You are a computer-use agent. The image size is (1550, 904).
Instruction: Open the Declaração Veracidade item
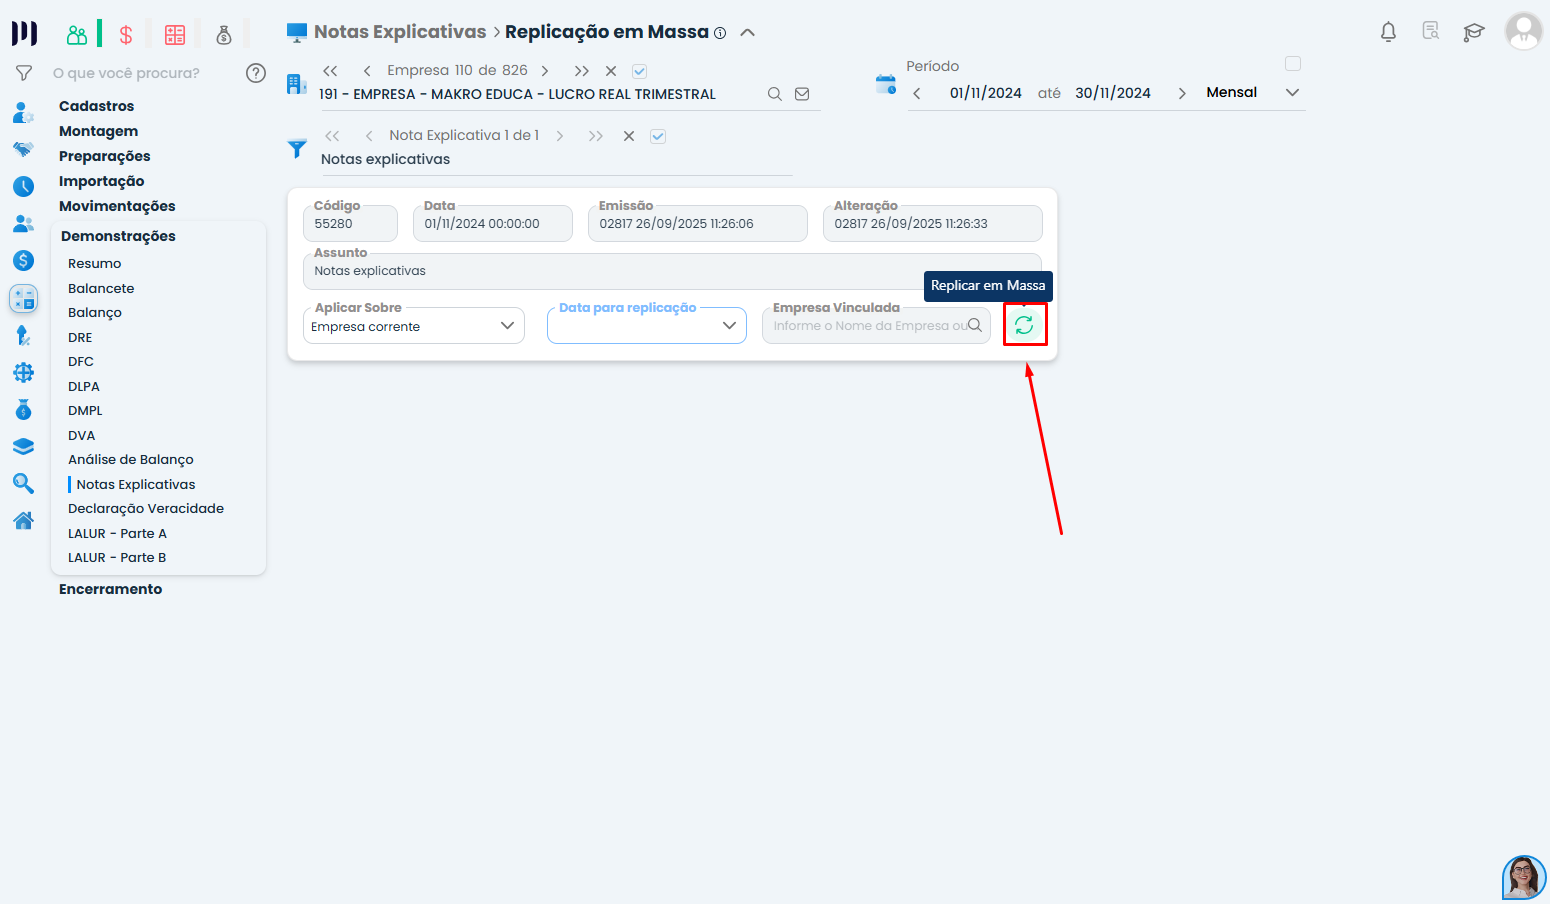(146, 509)
